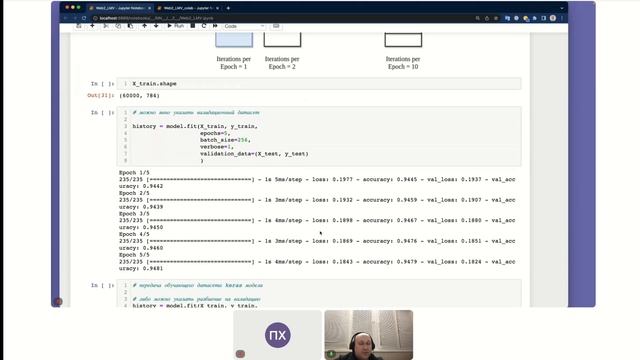640x360 pixels.
Task: Paste cells below using the toolbar icon
Action: (130, 26)
